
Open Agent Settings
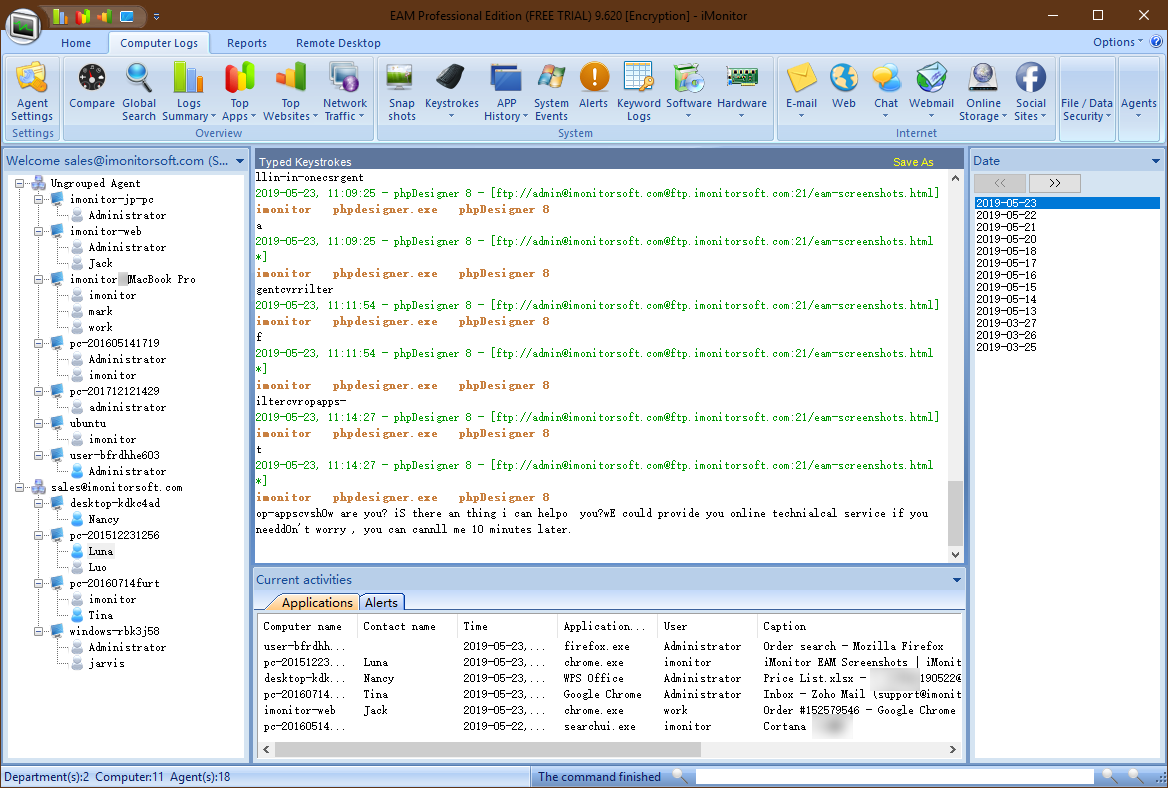coord(32,93)
